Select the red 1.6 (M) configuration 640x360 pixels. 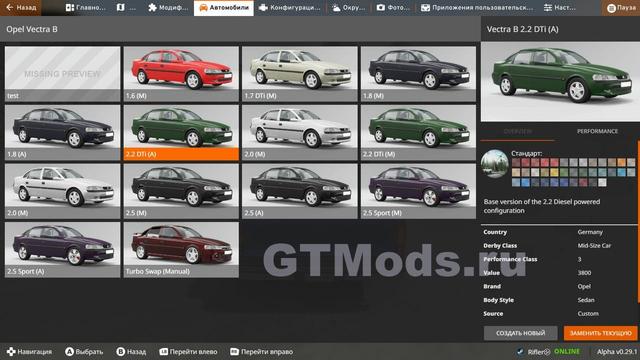[181, 74]
